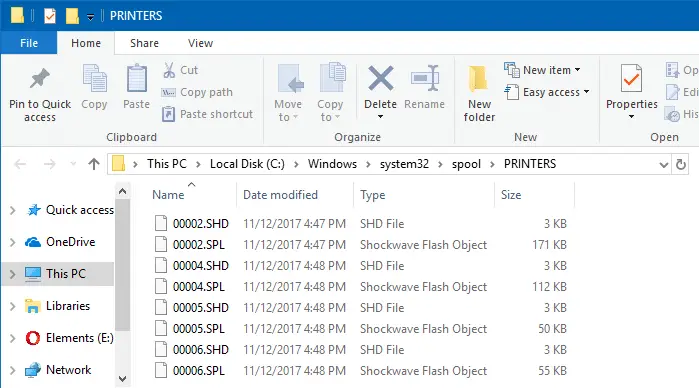Switch to the Home ribbon tab
The height and width of the screenshot is (388, 699).
[x=86, y=43]
